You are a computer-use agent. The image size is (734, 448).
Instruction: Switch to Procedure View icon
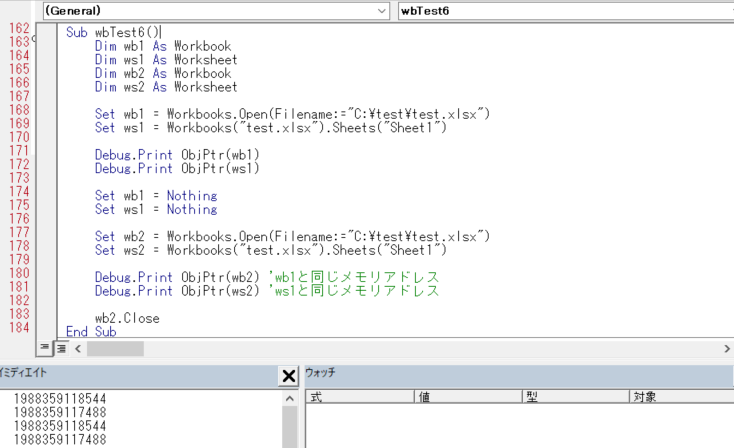[x=44, y=348]
